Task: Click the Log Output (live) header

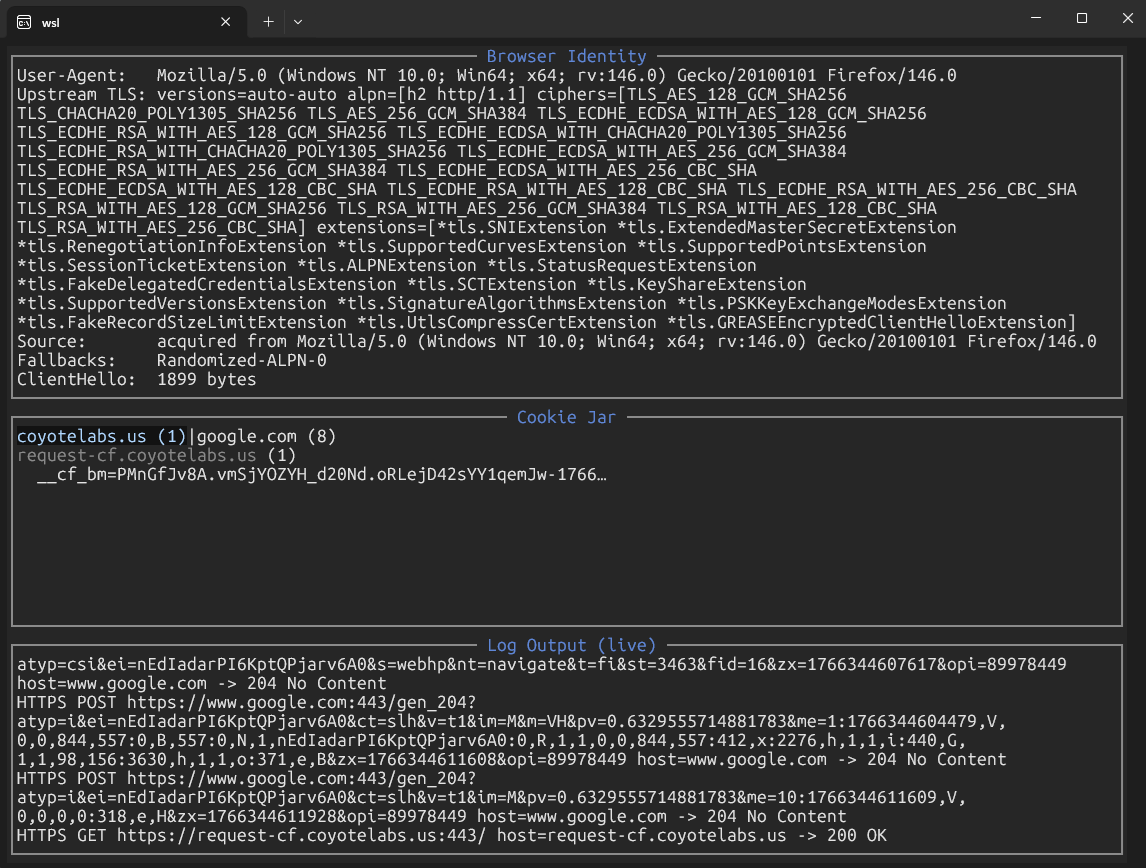Action: pos(573,645)
